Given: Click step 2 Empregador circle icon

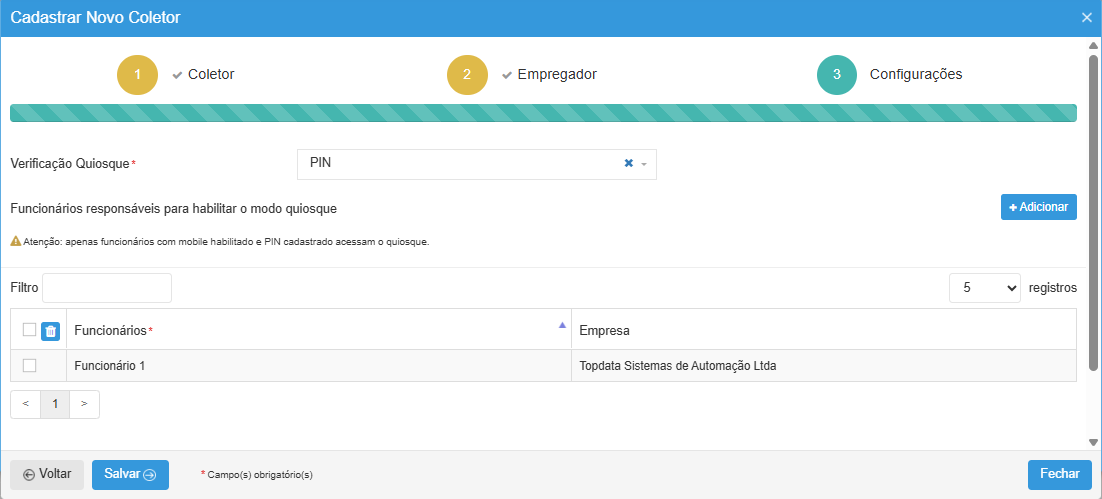Looking at the screenshot, I should (x=467, y=75).
